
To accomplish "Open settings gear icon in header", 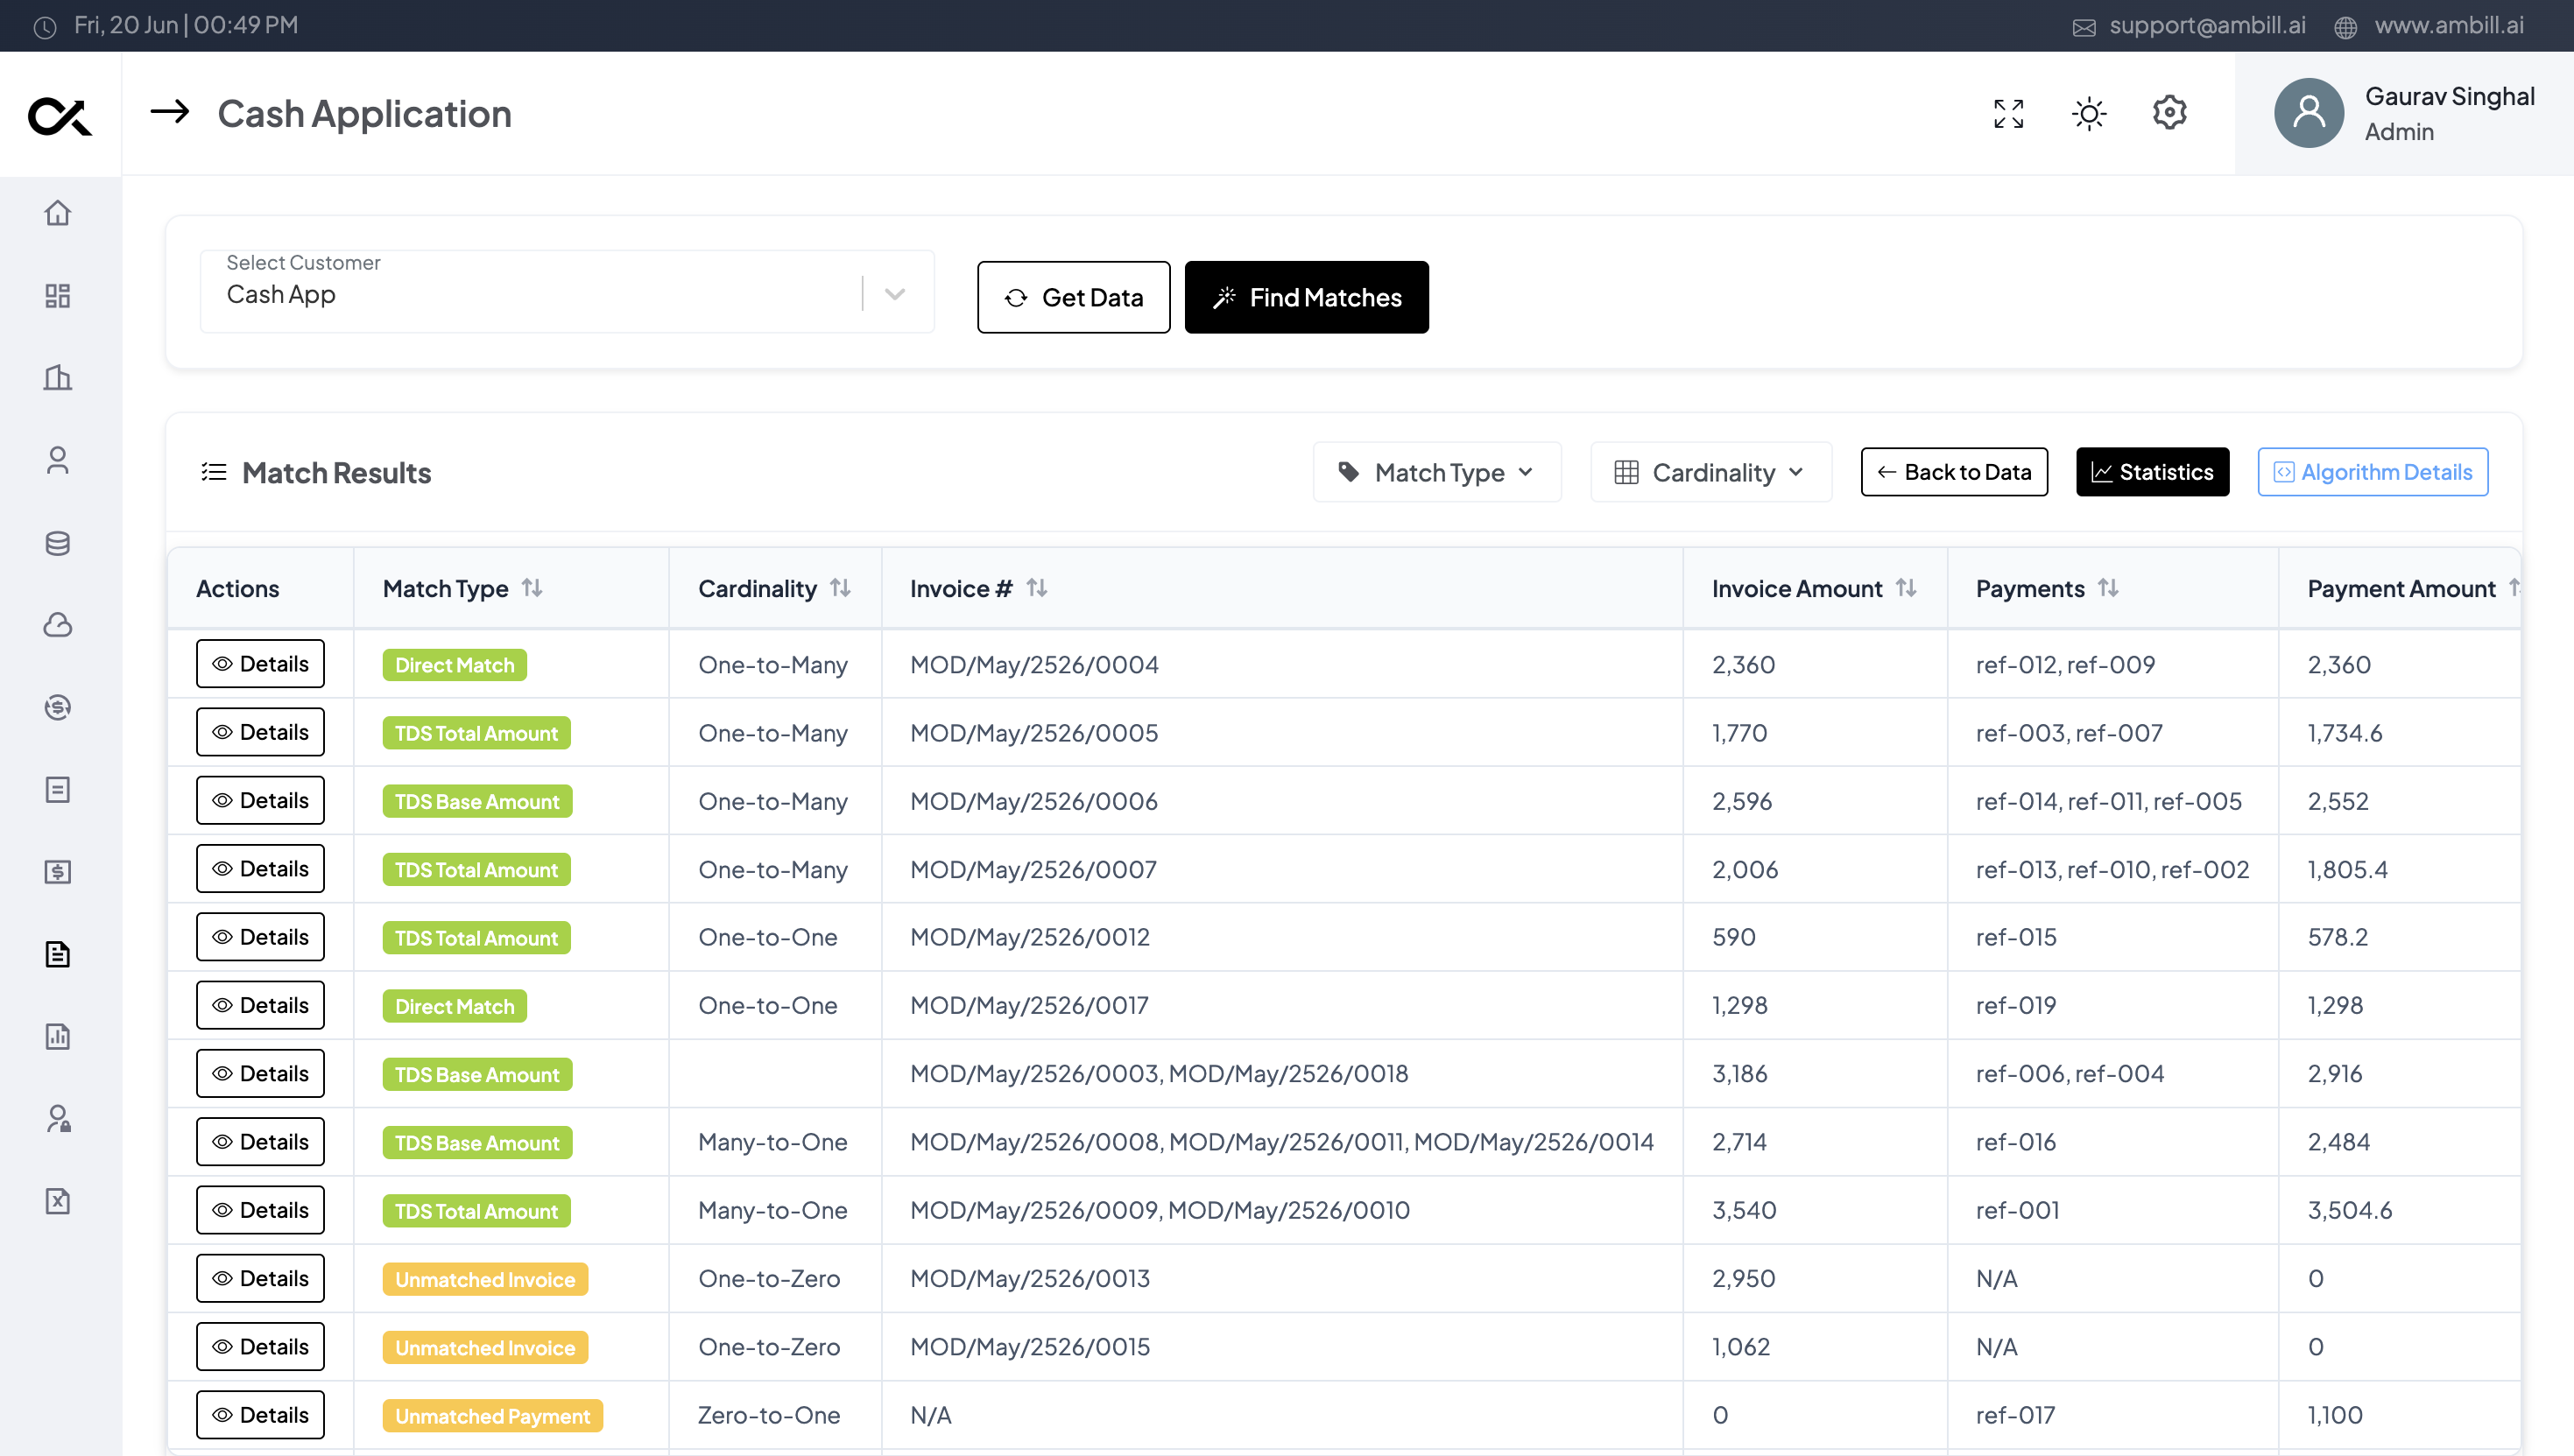I will (2169, 112).
